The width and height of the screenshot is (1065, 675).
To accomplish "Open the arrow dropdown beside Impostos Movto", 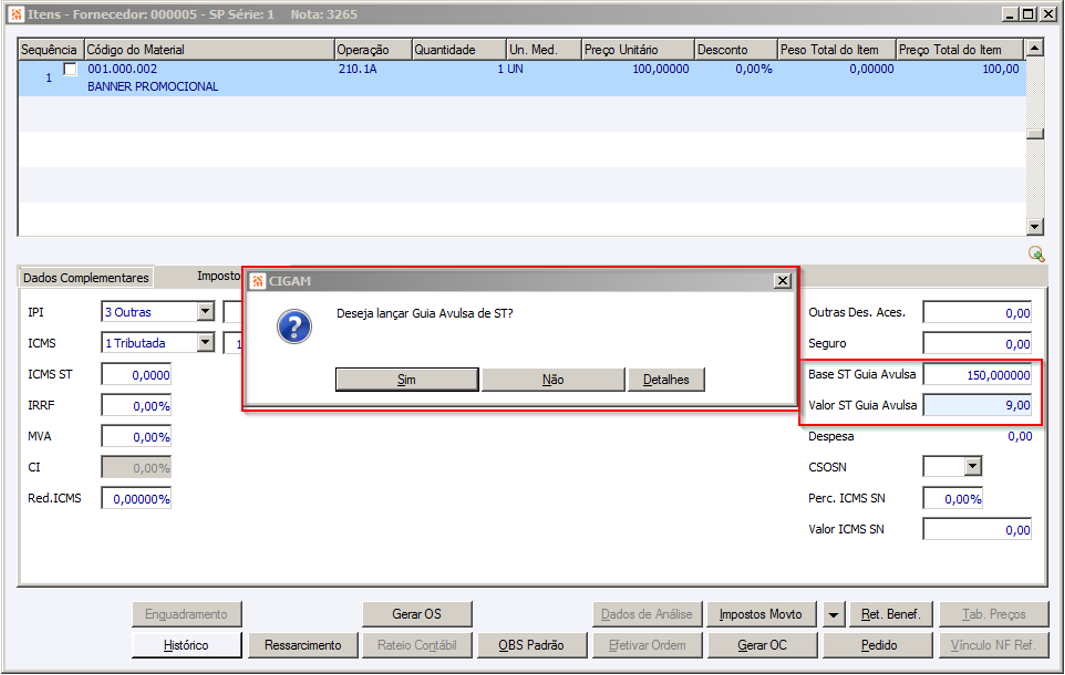I will 833,615.
